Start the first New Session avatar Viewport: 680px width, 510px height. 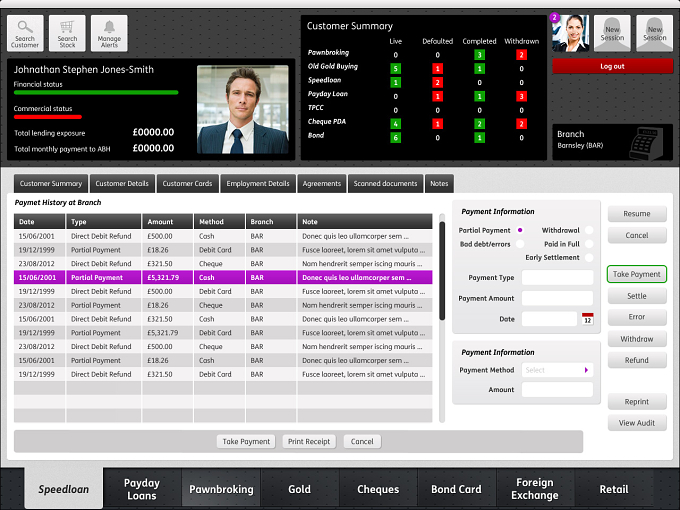612,33
